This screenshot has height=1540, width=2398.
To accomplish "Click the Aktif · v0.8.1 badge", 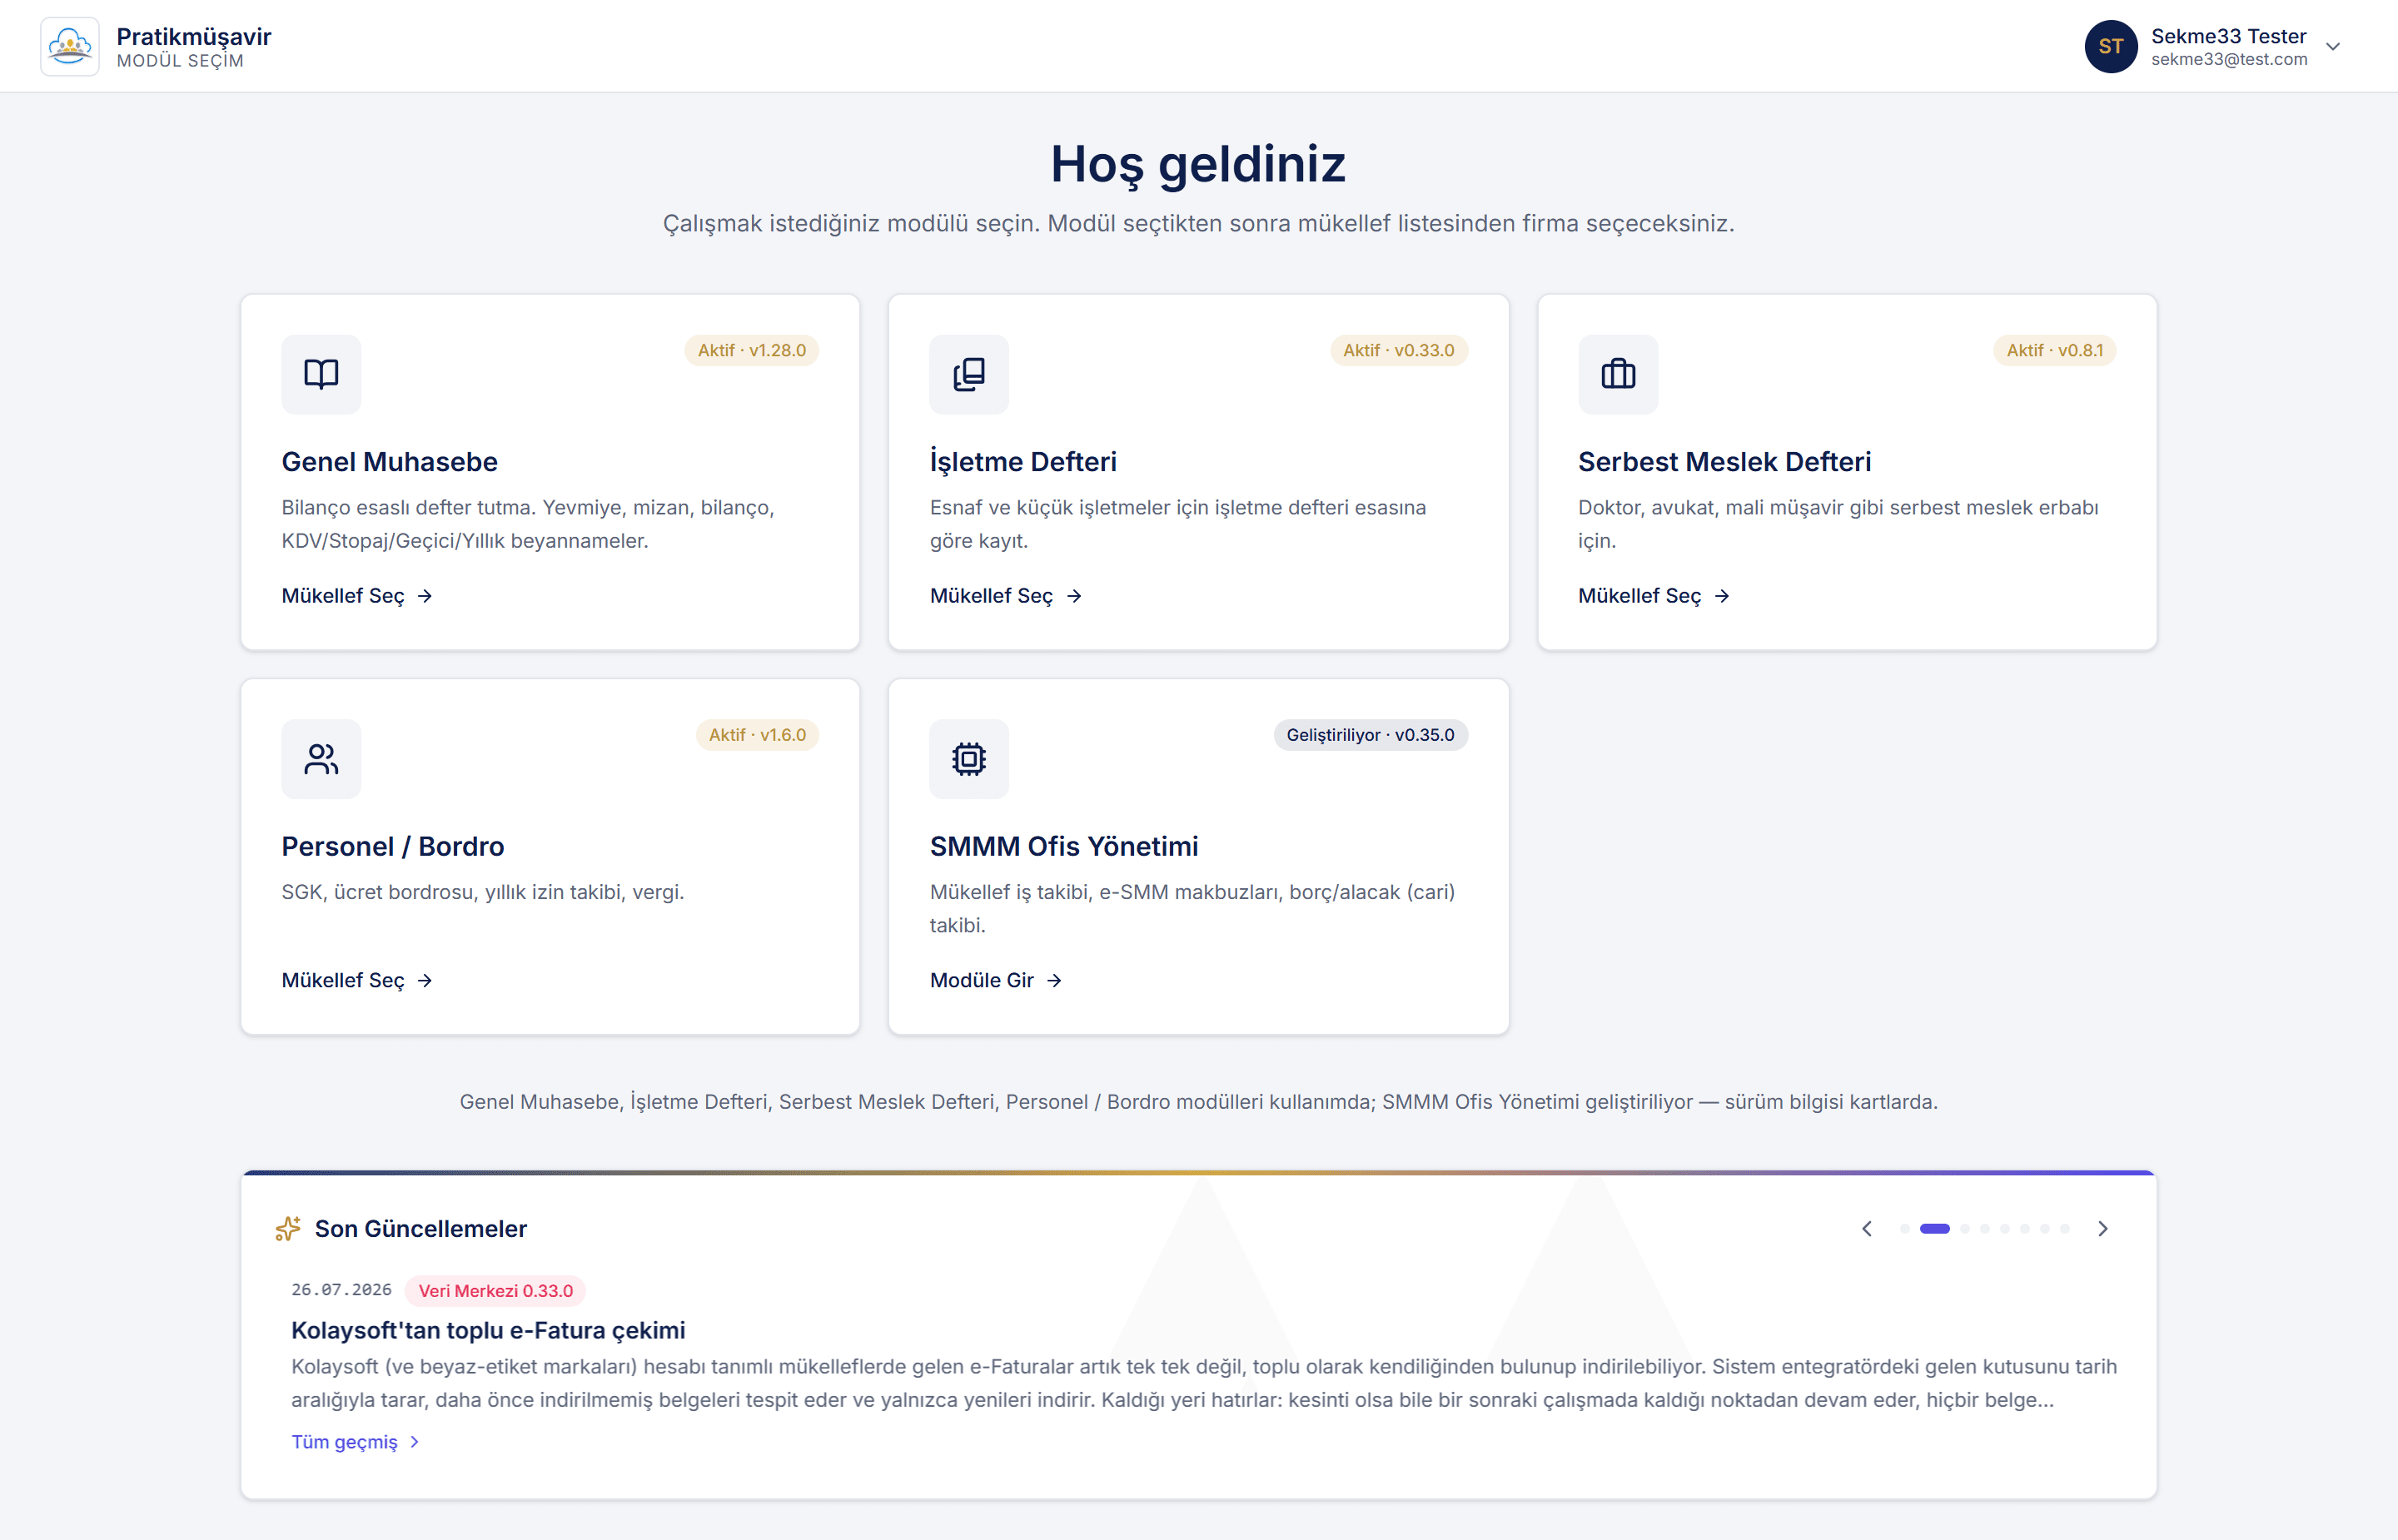I will click(2054, 350).
